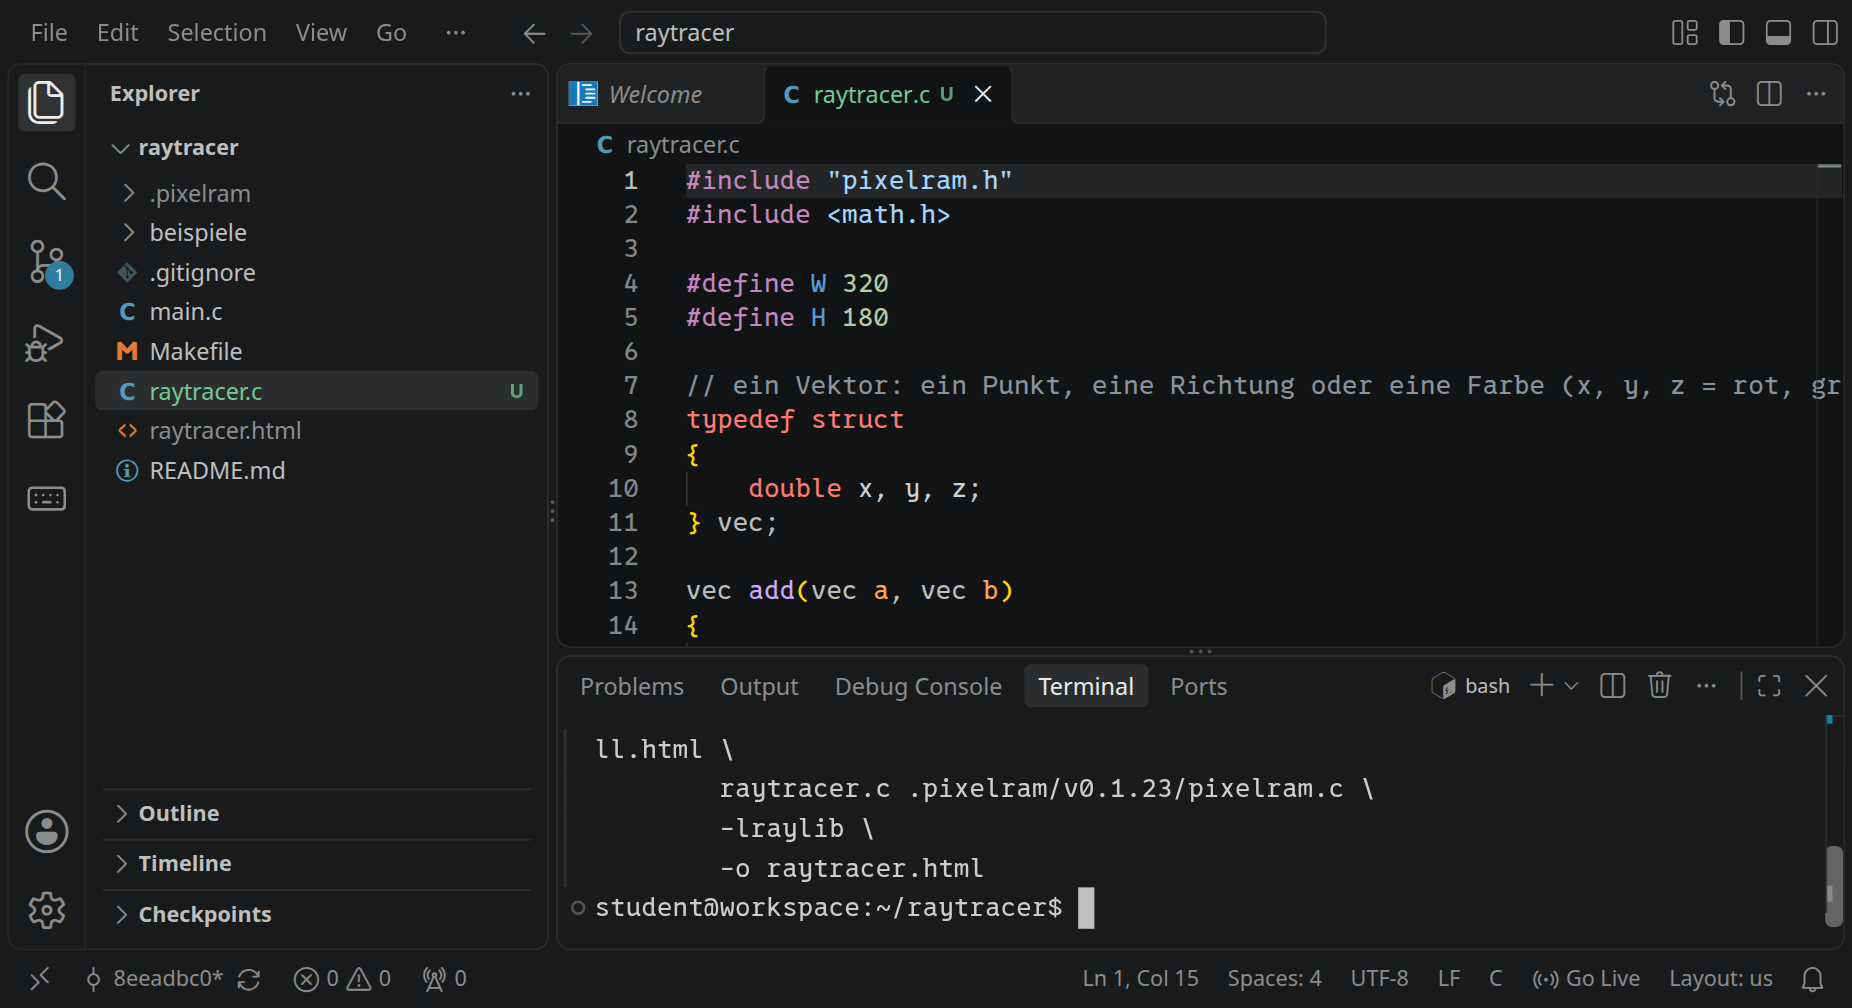
Task: Open the View menu
Action: click(x=321, y=33)
